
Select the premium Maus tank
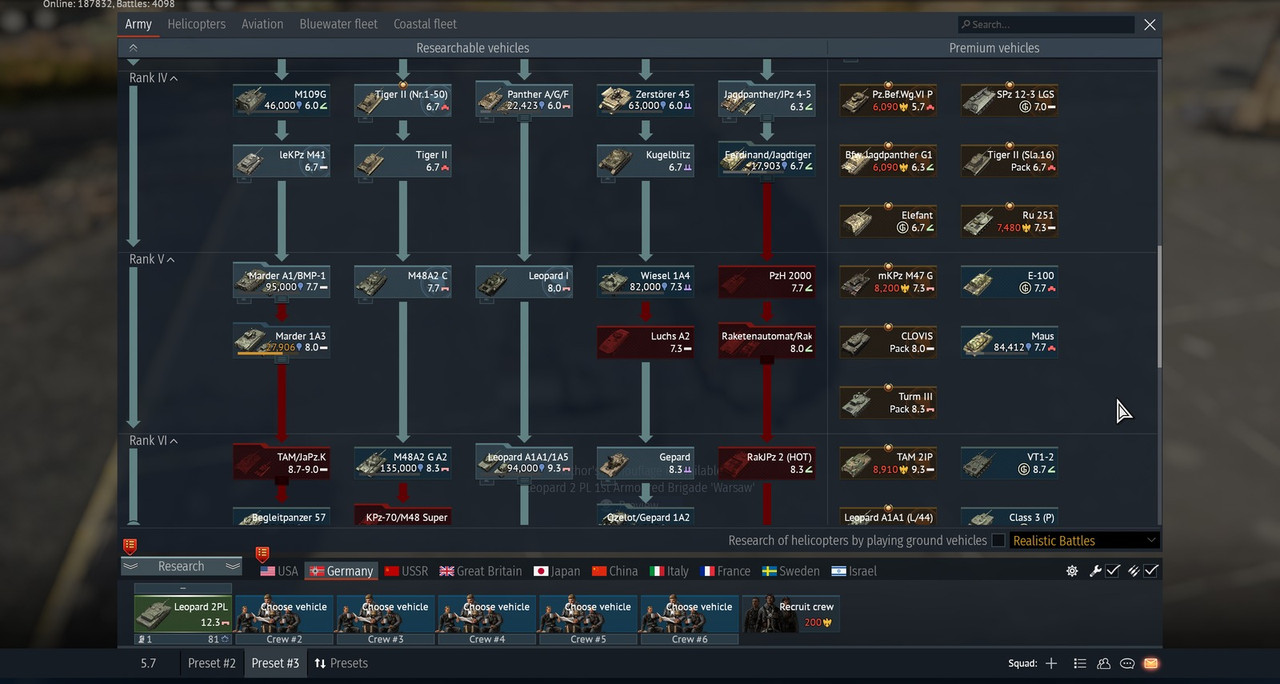pos(1009,342)
